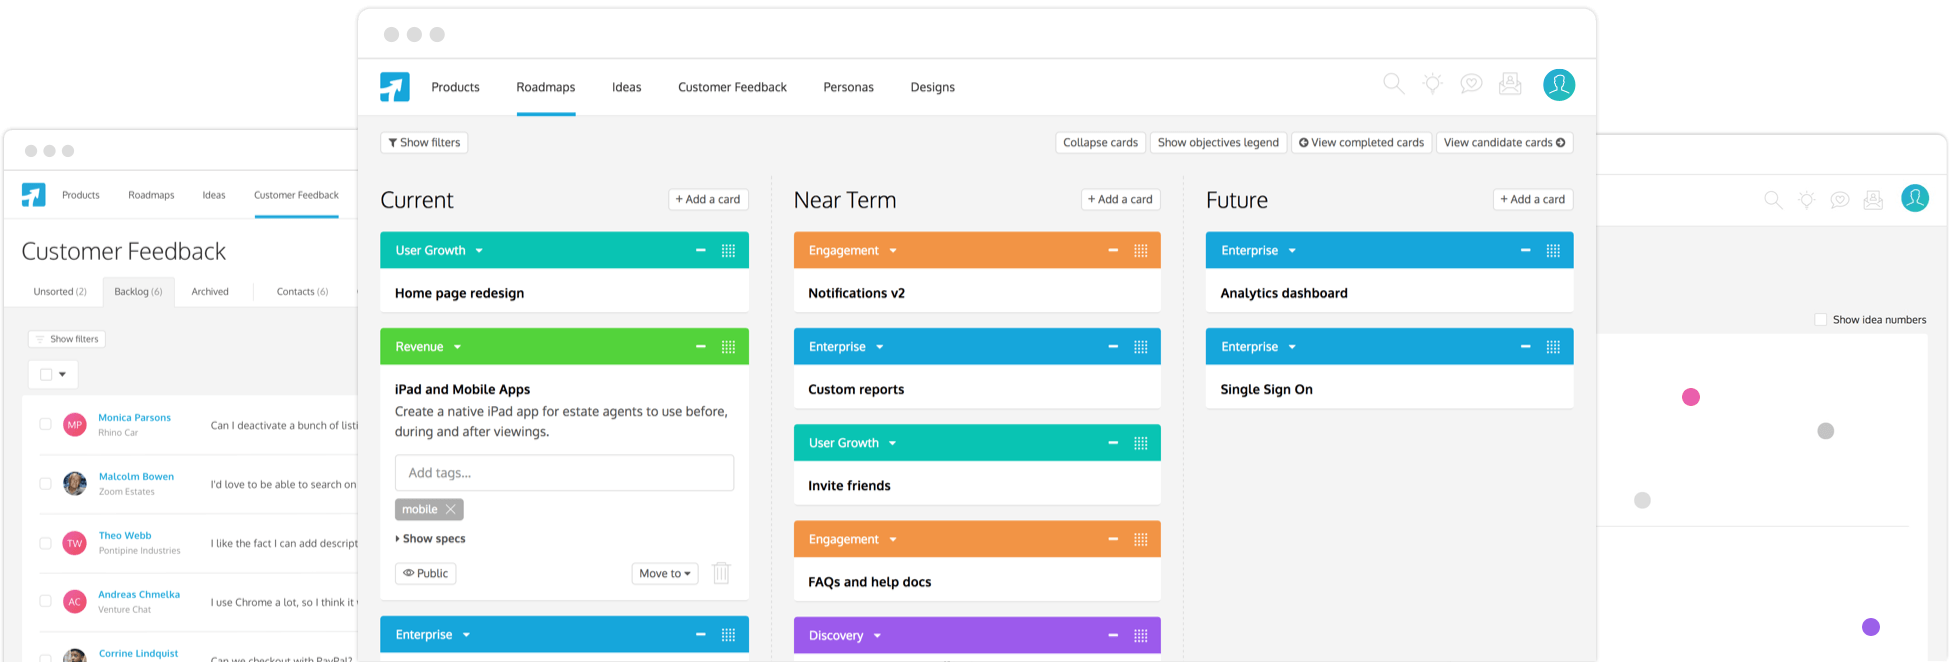Open the Designs section
Image resolution: width=1952 pixels, height=662 pixels.
click(x=932, y=88)
